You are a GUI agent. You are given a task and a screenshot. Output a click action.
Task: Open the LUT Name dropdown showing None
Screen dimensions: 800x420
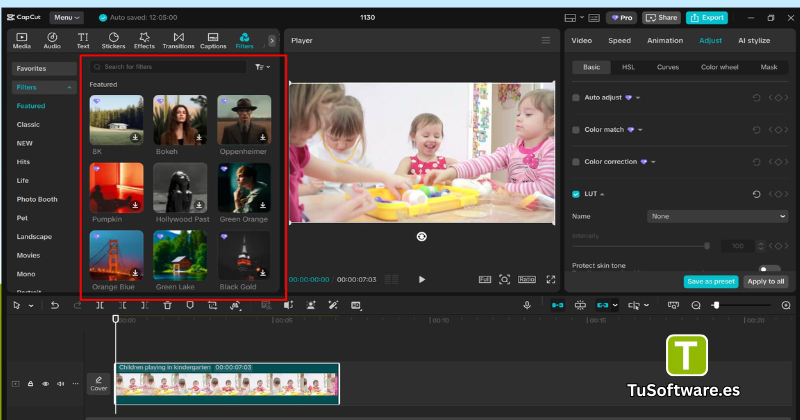(717, 216)
